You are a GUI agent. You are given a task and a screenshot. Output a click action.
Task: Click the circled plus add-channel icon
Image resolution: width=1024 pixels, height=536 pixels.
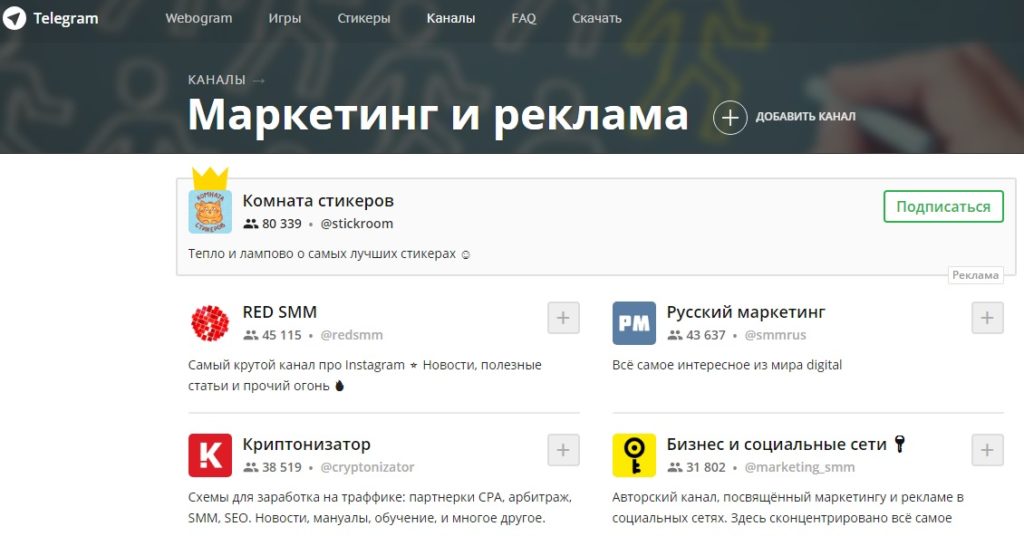[730, 118]
